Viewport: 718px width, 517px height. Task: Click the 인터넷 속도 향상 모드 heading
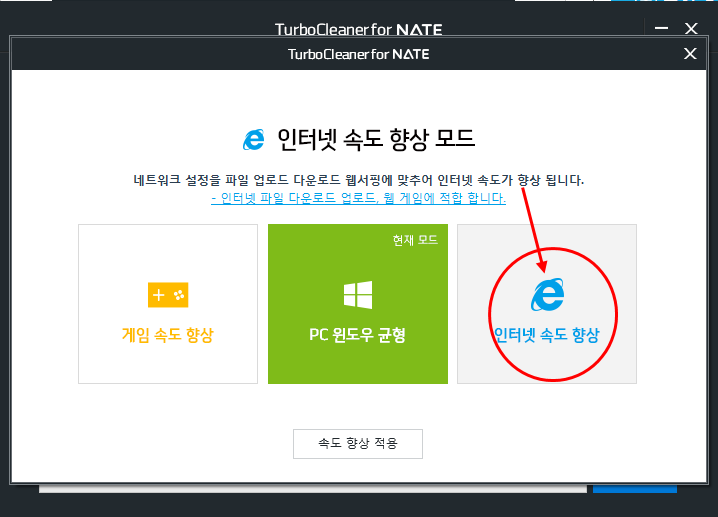tap(376, 139)
